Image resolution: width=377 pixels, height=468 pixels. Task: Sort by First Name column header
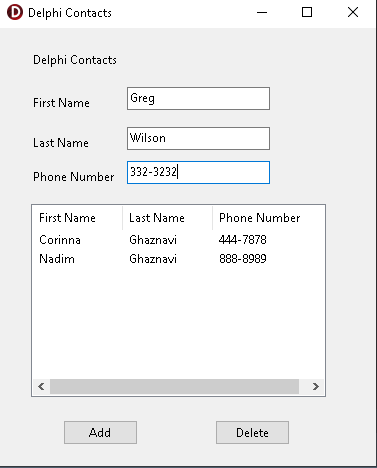pyautogui.click(x=77, y=218)
